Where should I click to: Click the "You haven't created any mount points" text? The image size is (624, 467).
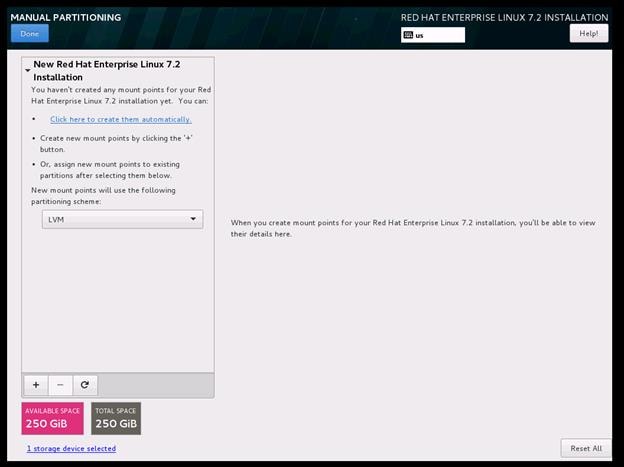(x=121, y=96)
